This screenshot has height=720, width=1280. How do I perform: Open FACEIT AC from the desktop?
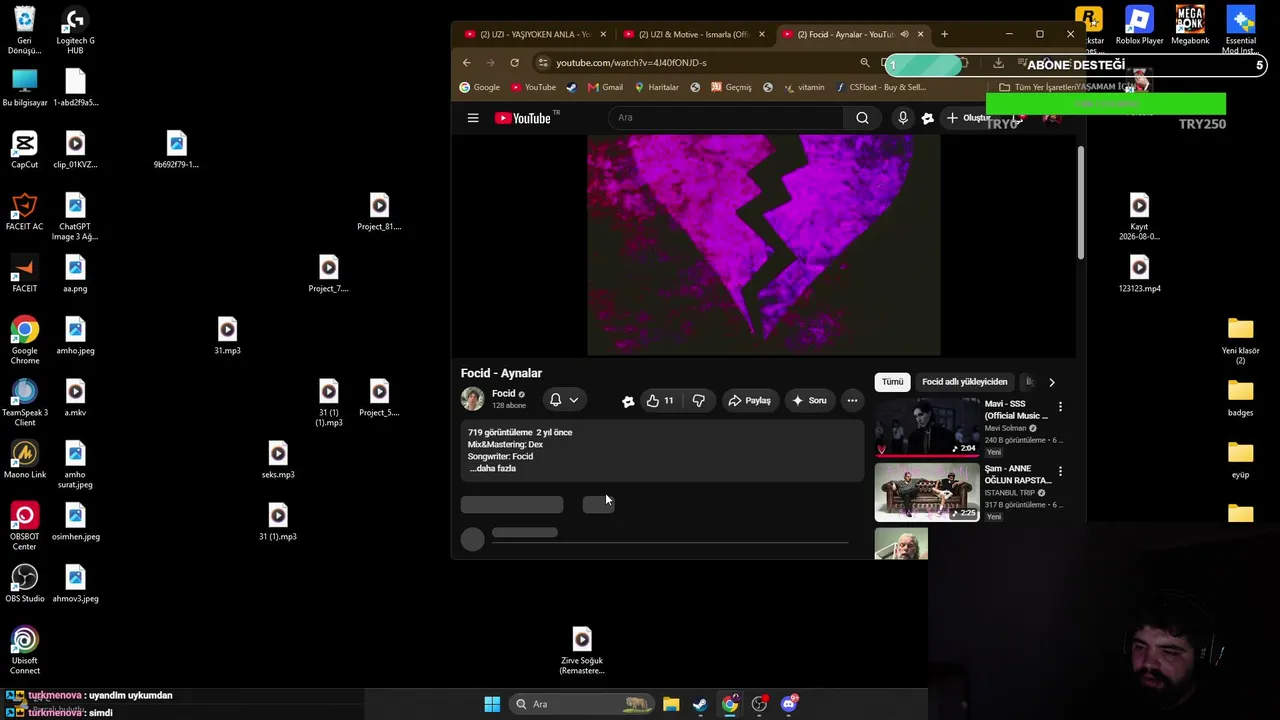pos(25,212)
